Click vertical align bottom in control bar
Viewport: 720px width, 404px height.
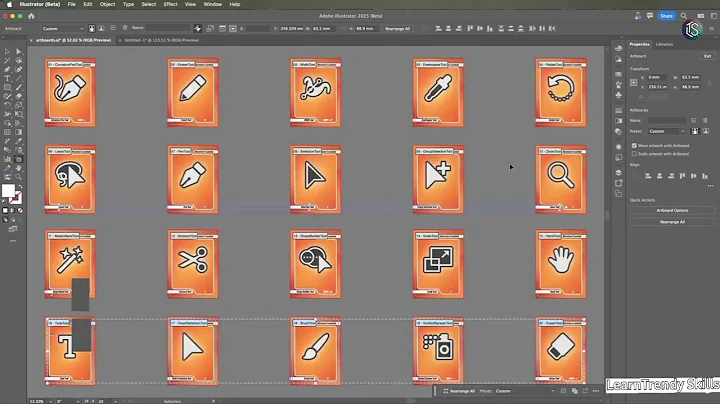(490, 28)
